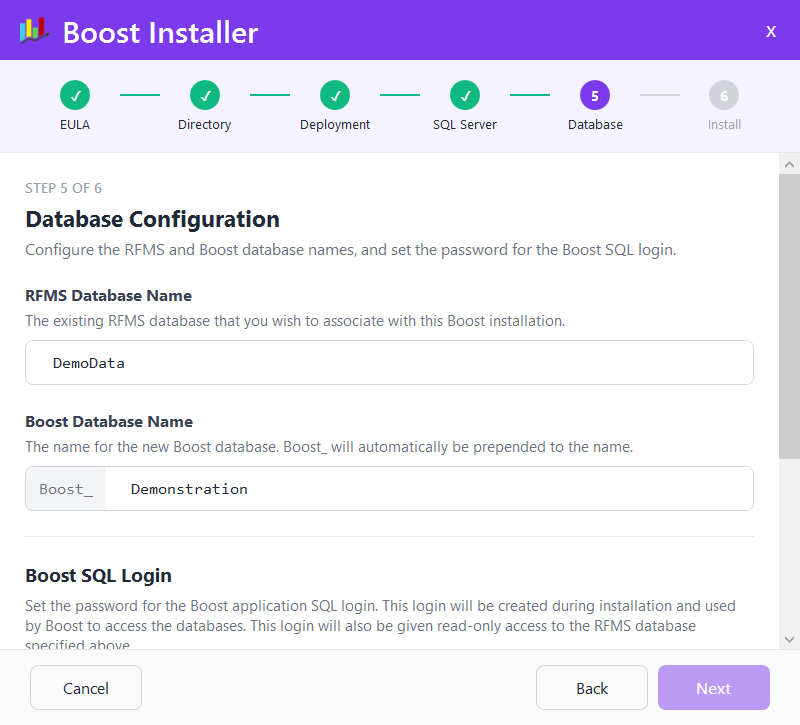Click the Deployment step label
The width and height of the screenshot is (800, 725).
coord(335,124)
